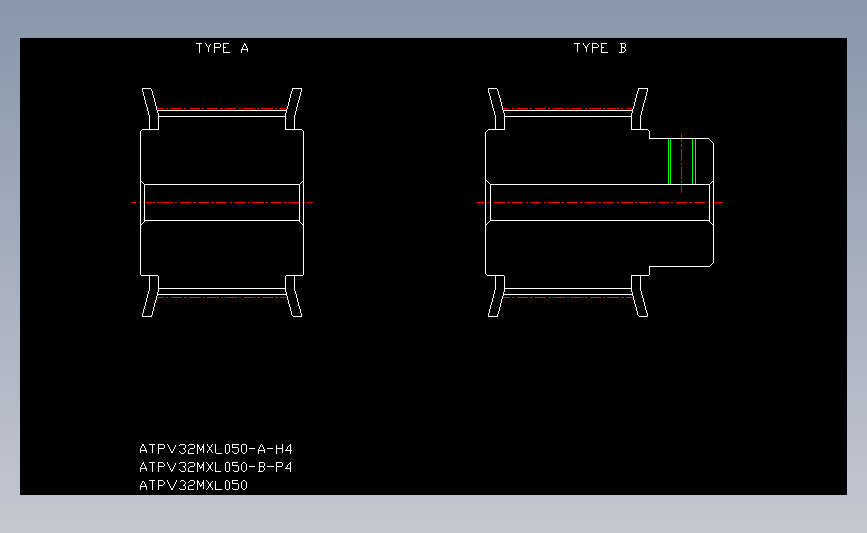Image resolution: width=867 pixels, height=533 pixels.
Task: Select the Type A pulley drawing
Action: (x=222, y=202)
